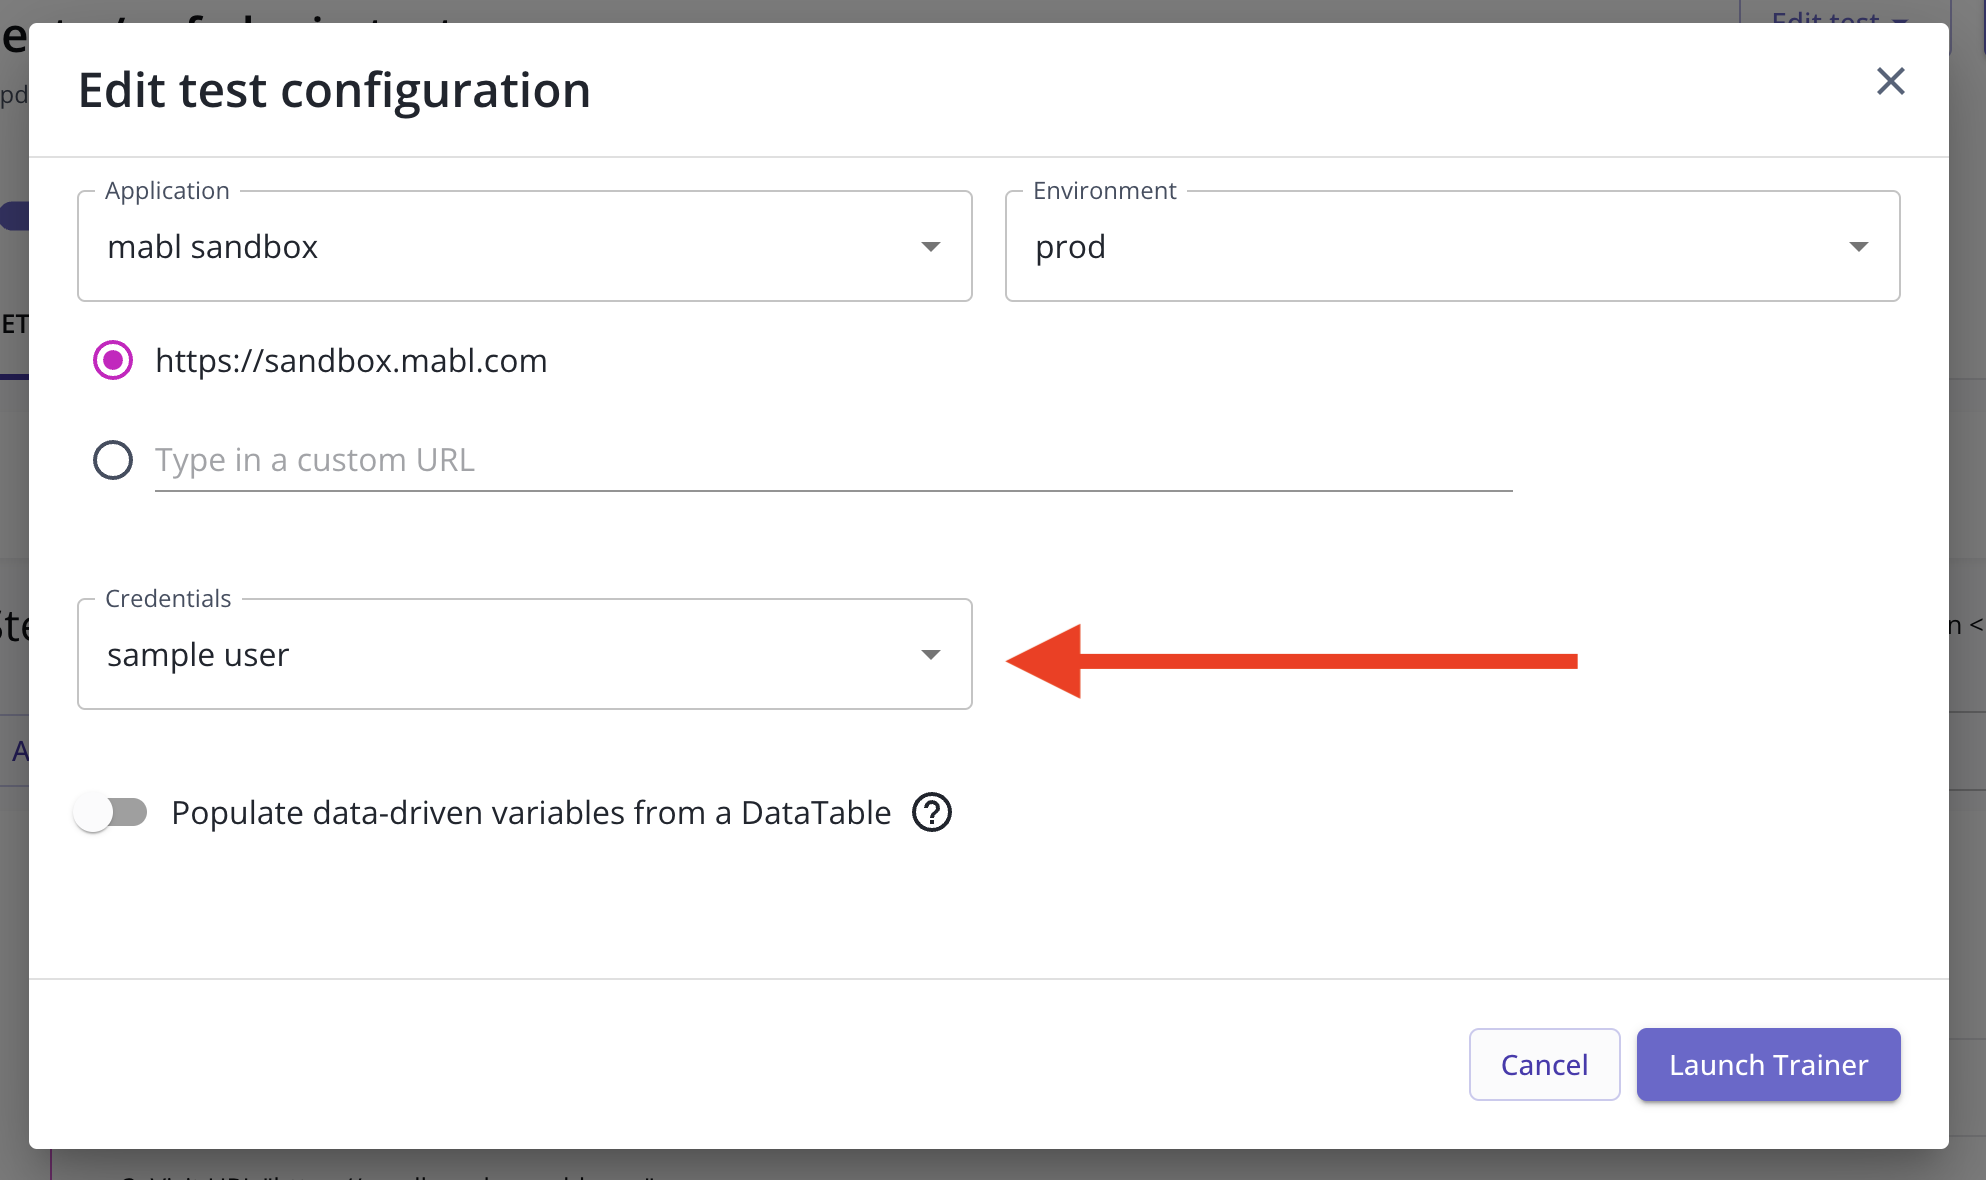Click the Populate data-driven variables label text
The image size is (1986, 1180).
pos(530,813)
